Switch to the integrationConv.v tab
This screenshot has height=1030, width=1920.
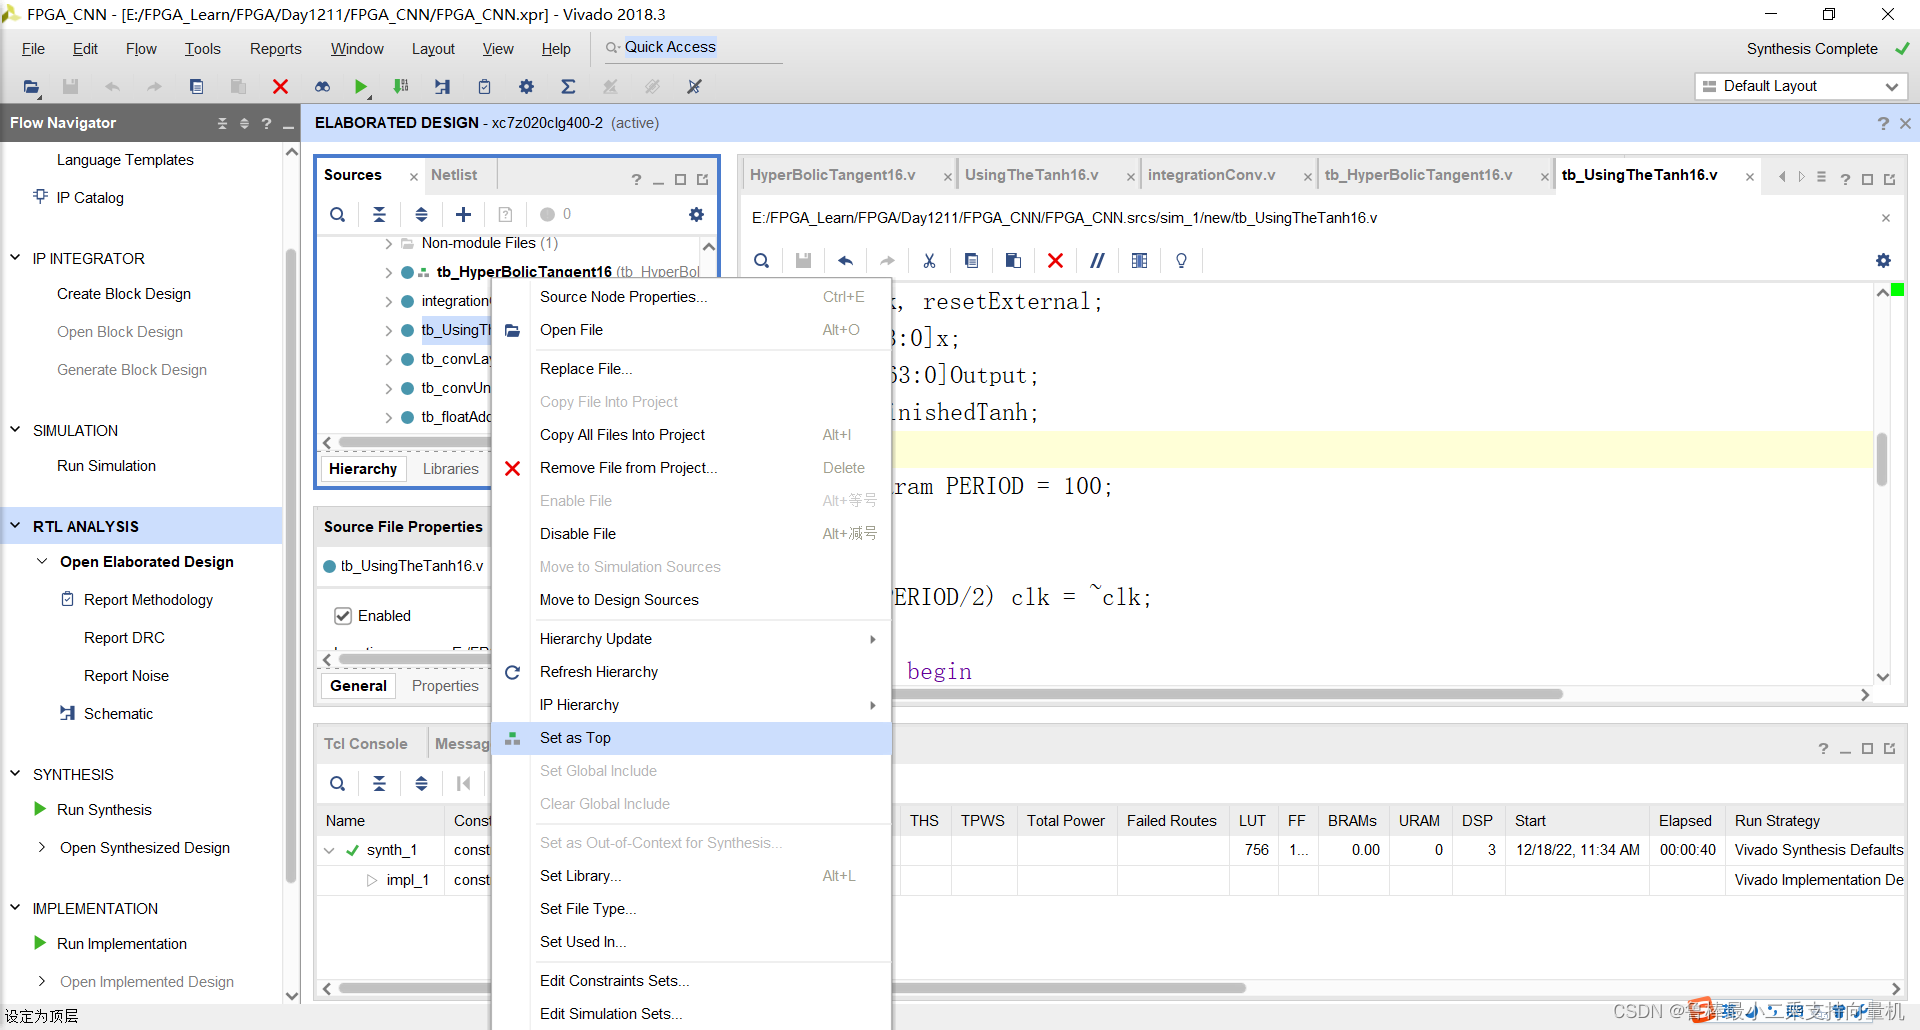click(x=1211, y=175)
